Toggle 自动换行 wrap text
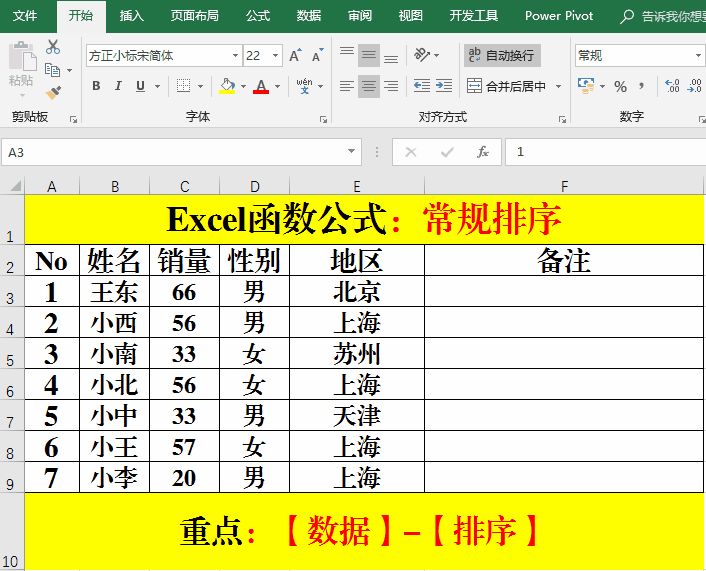Image resolution: width=706 pixels, height=571 pixels. [502, 55]
